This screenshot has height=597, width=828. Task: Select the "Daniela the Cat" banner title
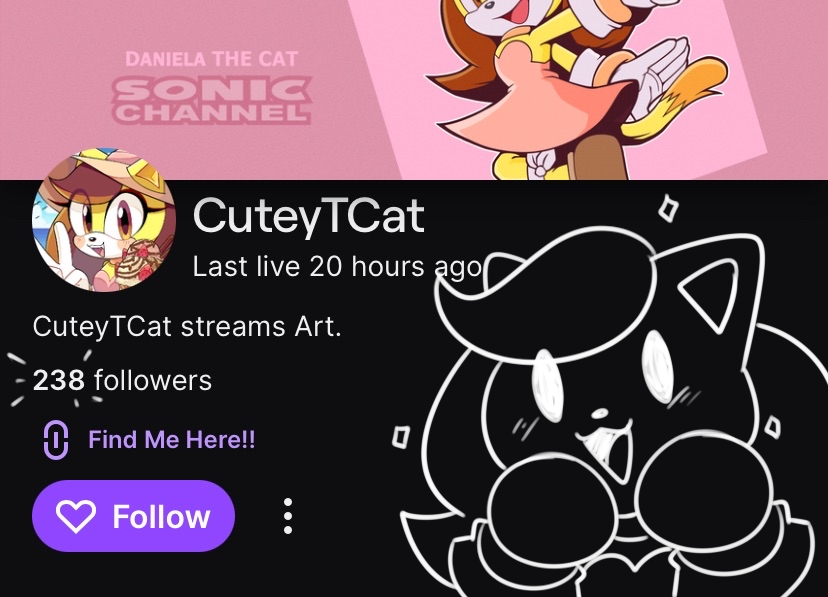pos(212,59)
